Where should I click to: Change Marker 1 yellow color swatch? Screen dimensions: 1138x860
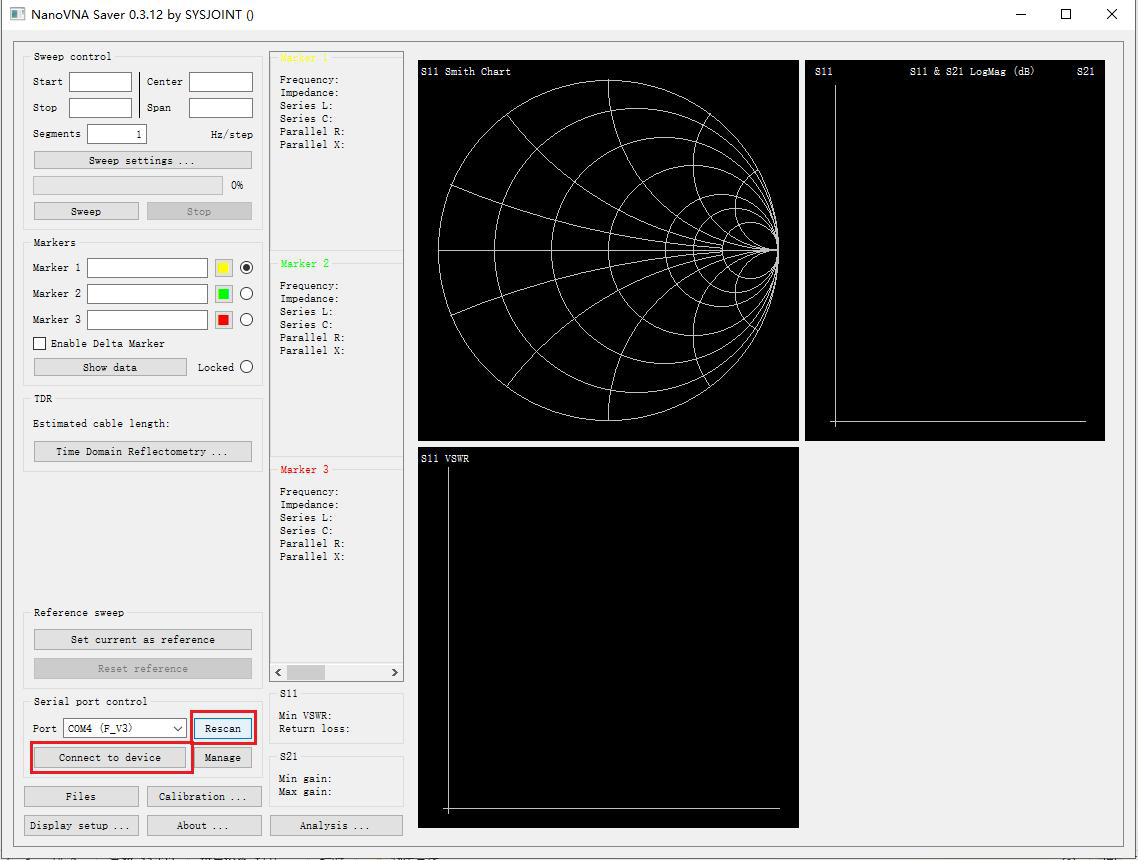(x=222, y=267)
